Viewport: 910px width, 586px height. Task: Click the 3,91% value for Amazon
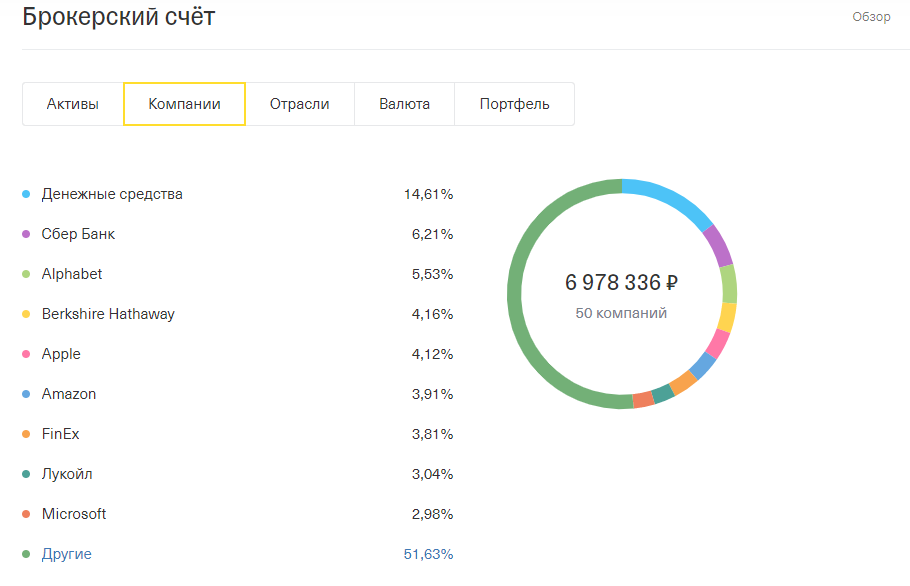pos(432,394)
